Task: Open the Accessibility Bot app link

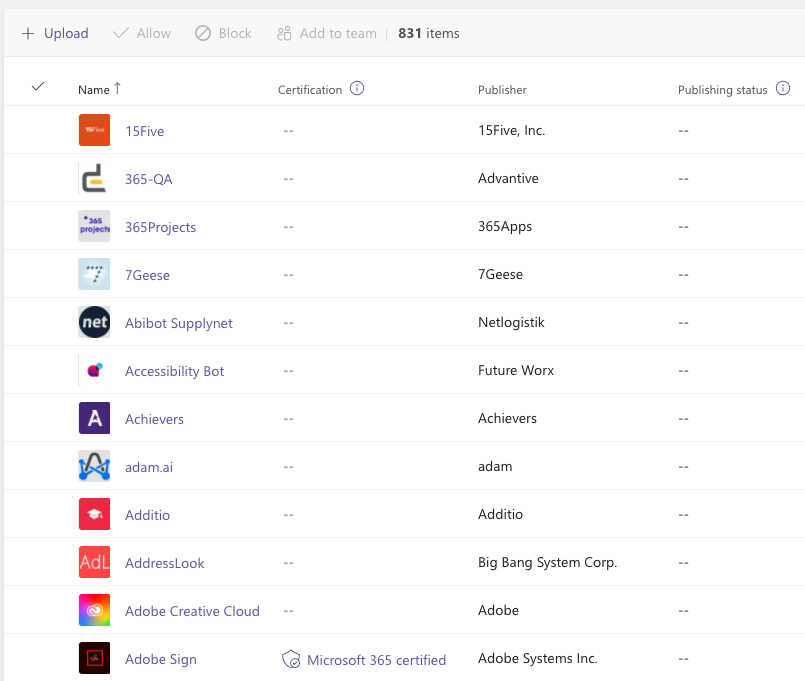Action: click(174, 371)
